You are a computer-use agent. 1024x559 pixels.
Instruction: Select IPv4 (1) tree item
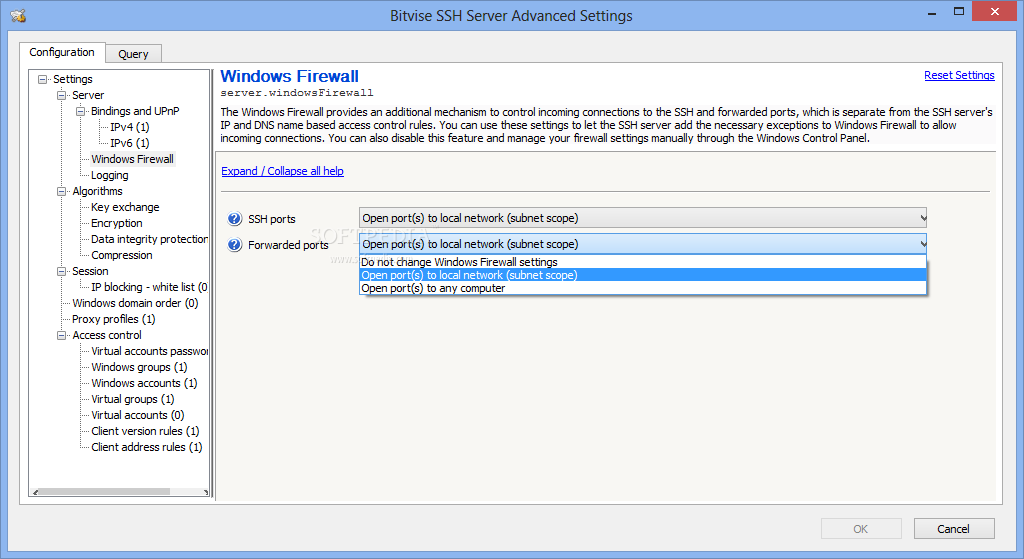pos(129,127)
